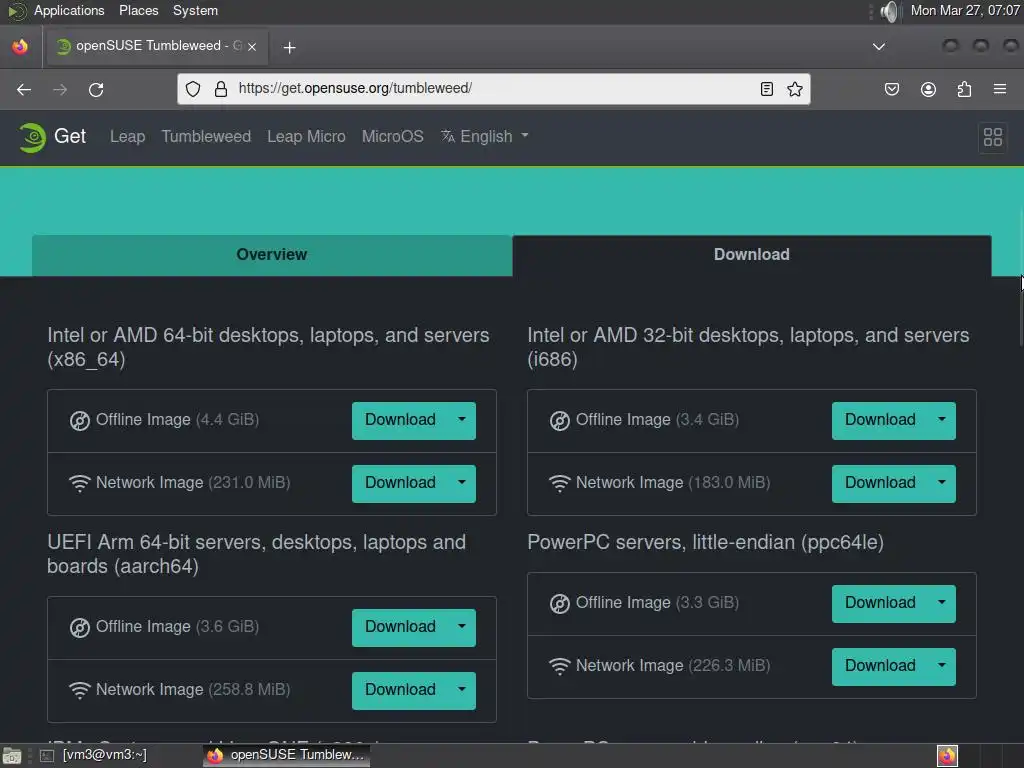The image size is (1024, 768).
Task: Click x86_64 Offline Image disc icon
Action: click(80, 421)
